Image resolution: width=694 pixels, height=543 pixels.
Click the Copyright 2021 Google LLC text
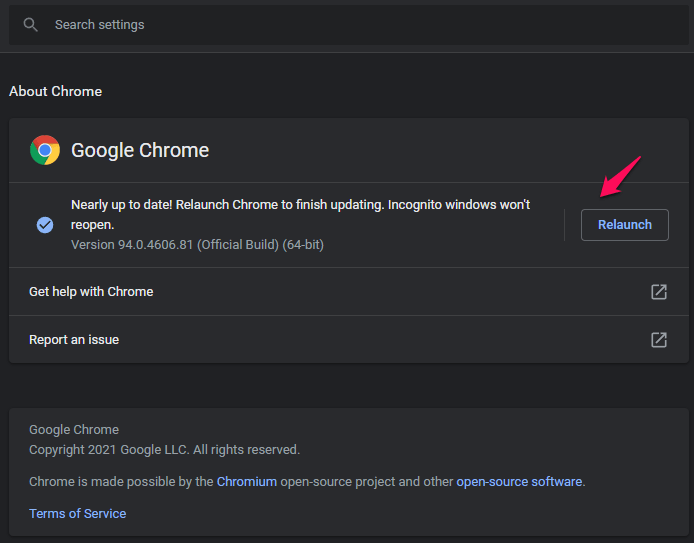point(165,450)
